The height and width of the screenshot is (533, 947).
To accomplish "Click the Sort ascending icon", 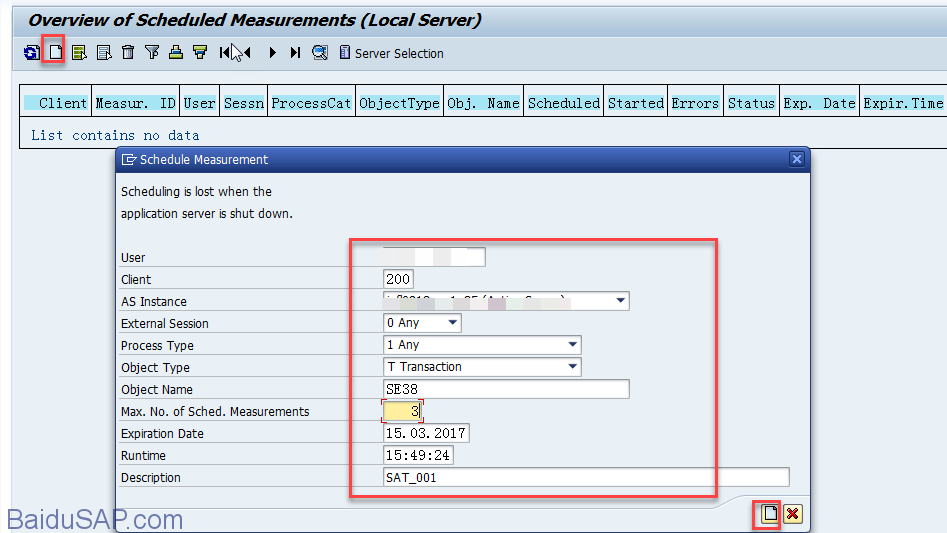I will click(x=176, y=53).
